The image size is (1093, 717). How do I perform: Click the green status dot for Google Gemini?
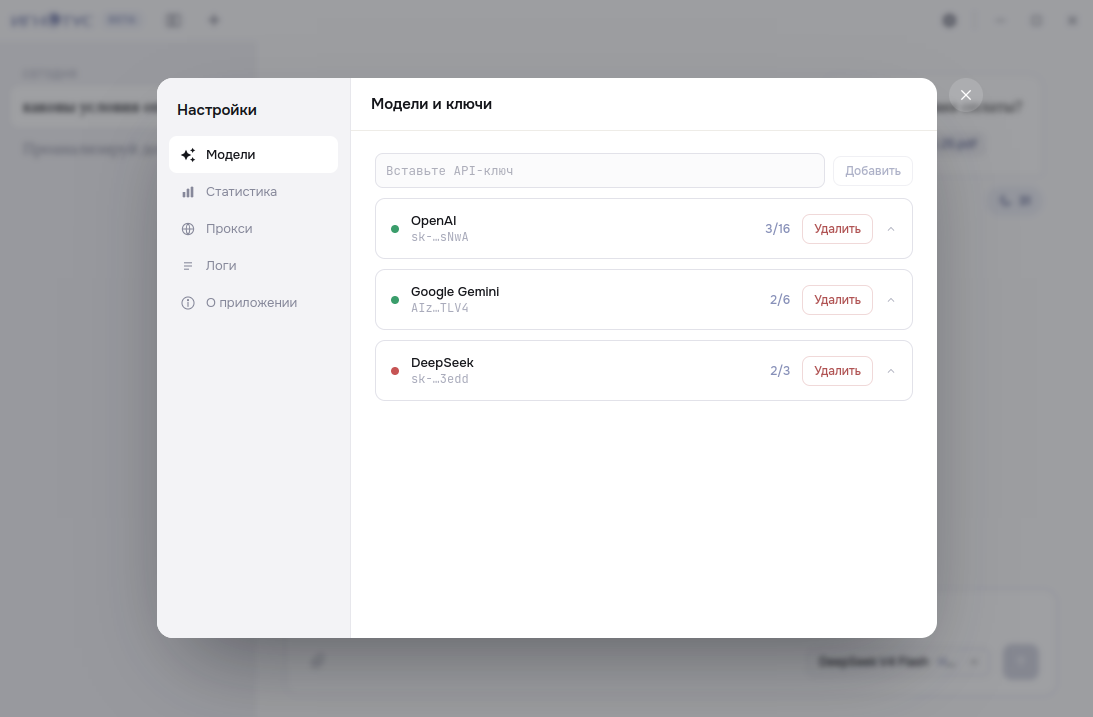pos(395,300)
